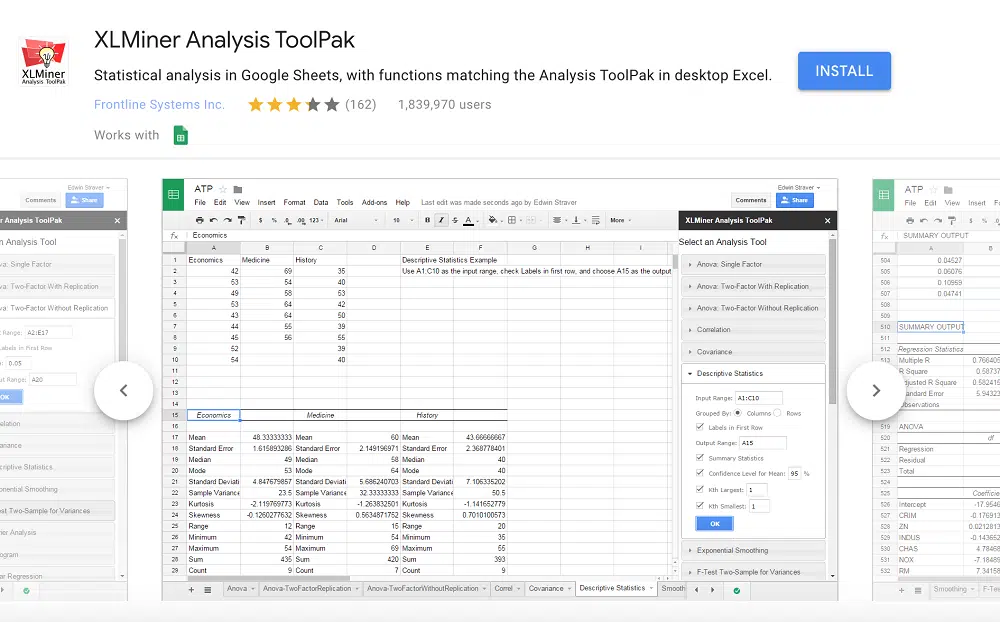Open the Frontline Systems Inc. link
The height and width of the screenshot is (622, 1000).
tap(159, 105)
